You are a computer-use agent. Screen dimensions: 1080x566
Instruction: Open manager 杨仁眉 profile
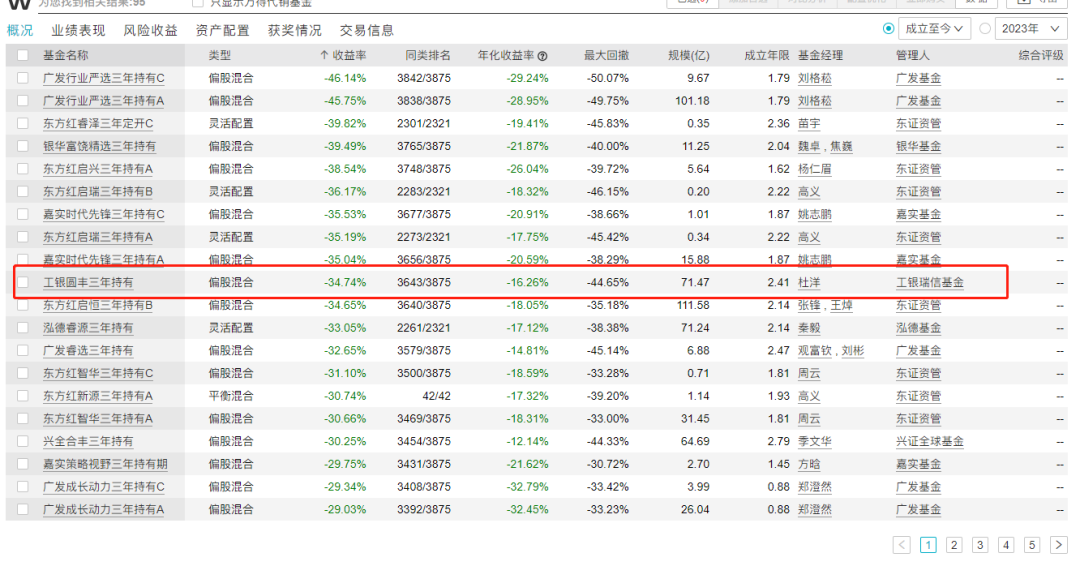pyautogui.click(x=815, y=169)
